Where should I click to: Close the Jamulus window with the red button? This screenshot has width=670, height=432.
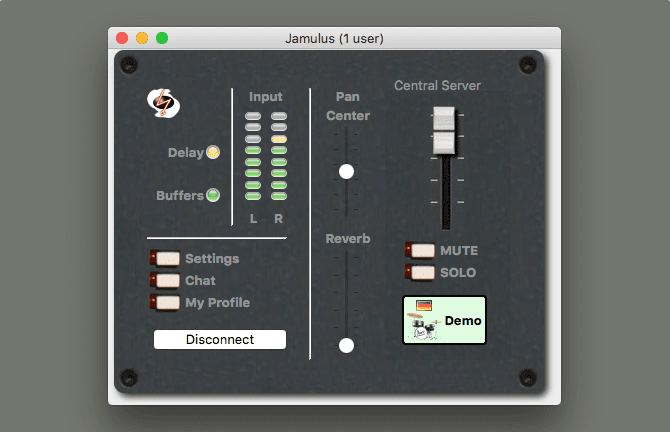pyautogui.click(x=122, y=38)
